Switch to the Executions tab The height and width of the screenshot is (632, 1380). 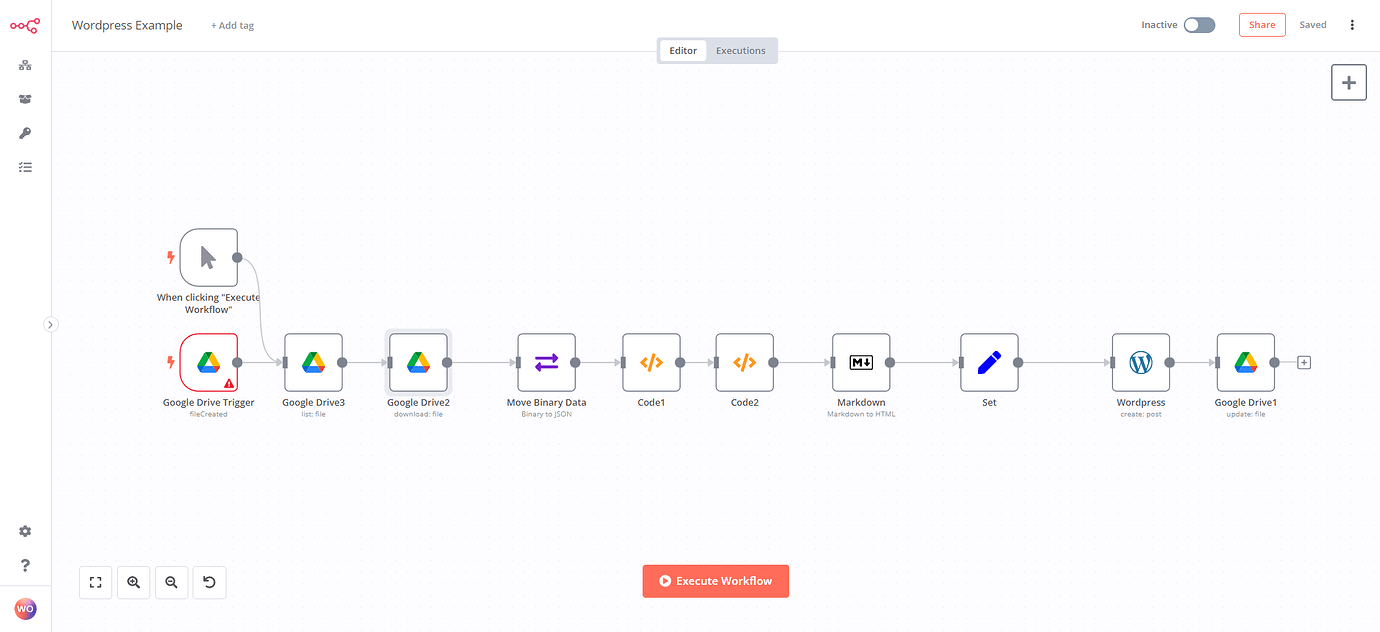click(740, 50)
